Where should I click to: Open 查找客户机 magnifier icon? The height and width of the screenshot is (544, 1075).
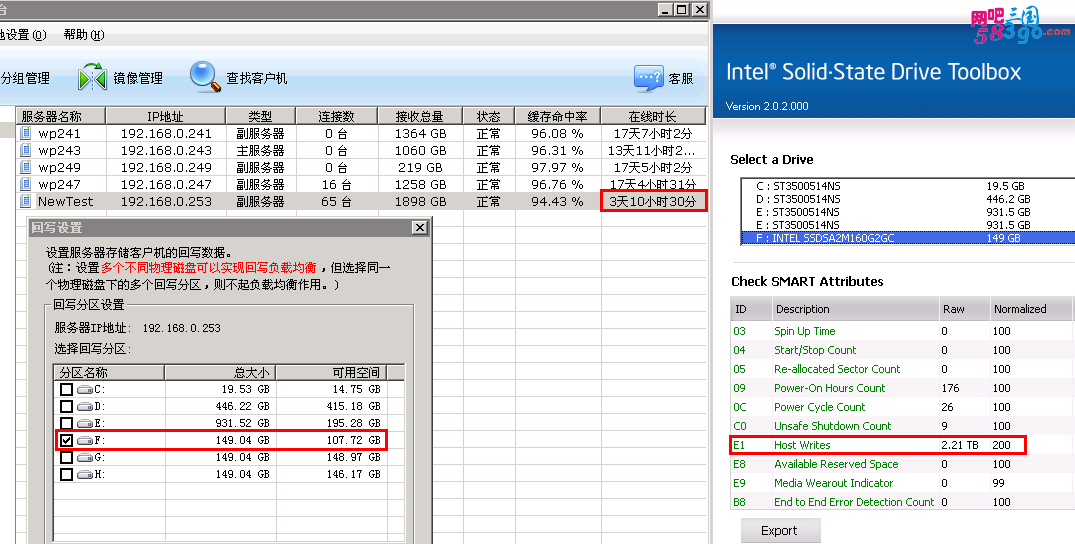[x=204, y=77]
